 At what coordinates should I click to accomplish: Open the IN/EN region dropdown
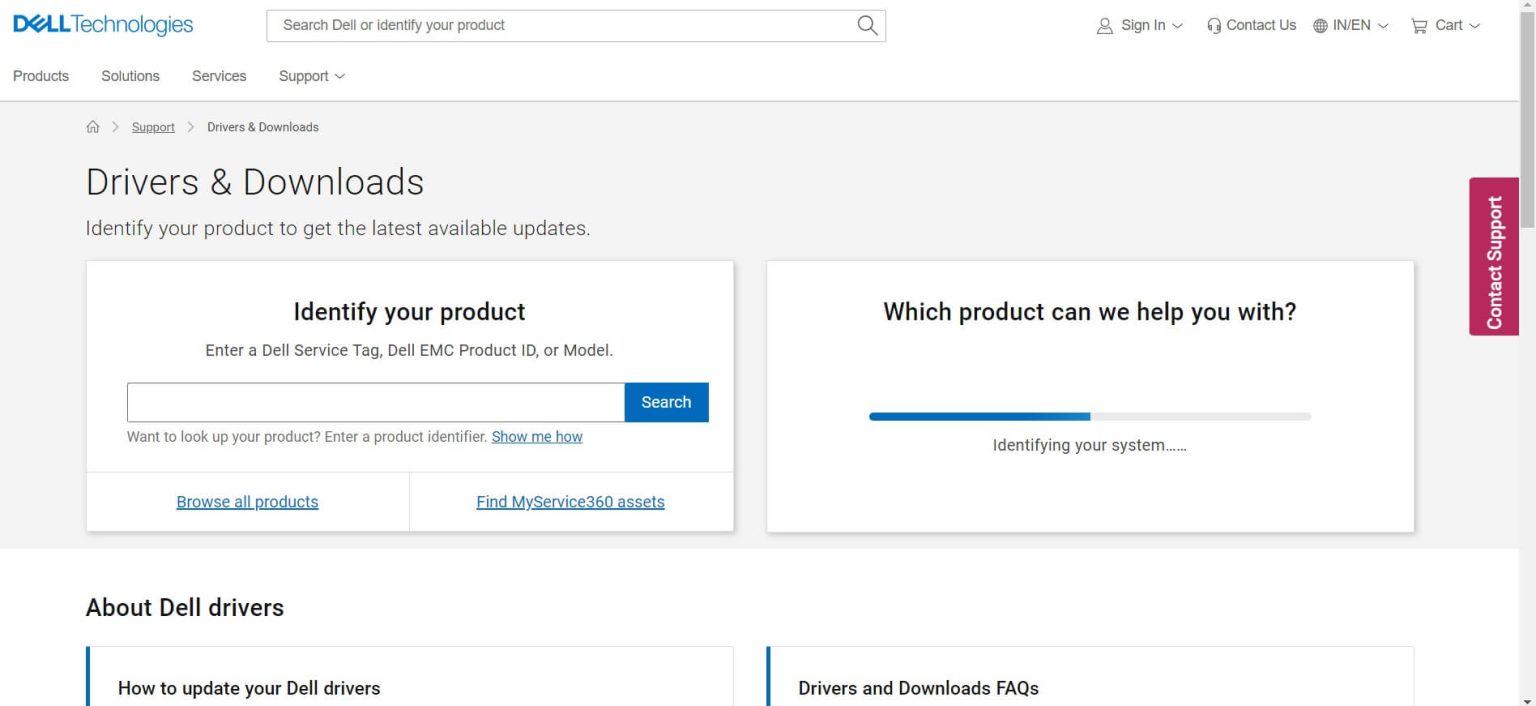click(x=1350, y=25)
